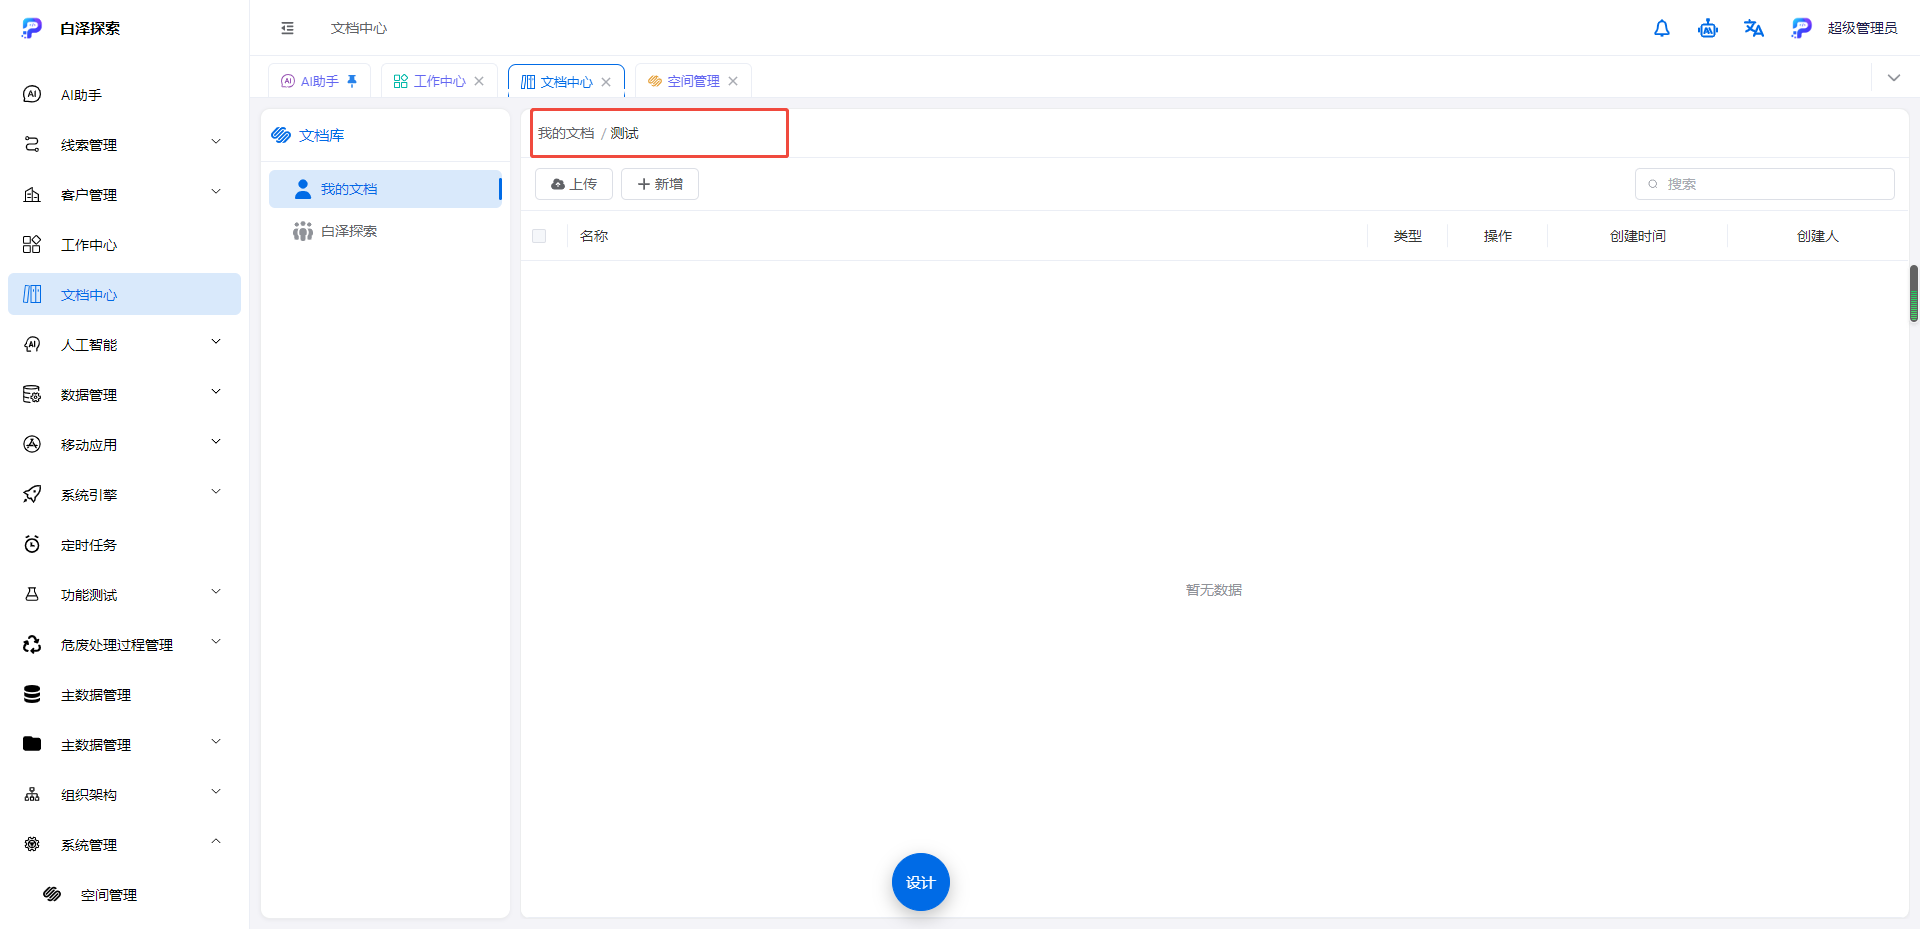The height and width of the screenshot is (929, 1920).
Task: Click the pin icon on the AI助手 tab
Action: tap(352, 81)
